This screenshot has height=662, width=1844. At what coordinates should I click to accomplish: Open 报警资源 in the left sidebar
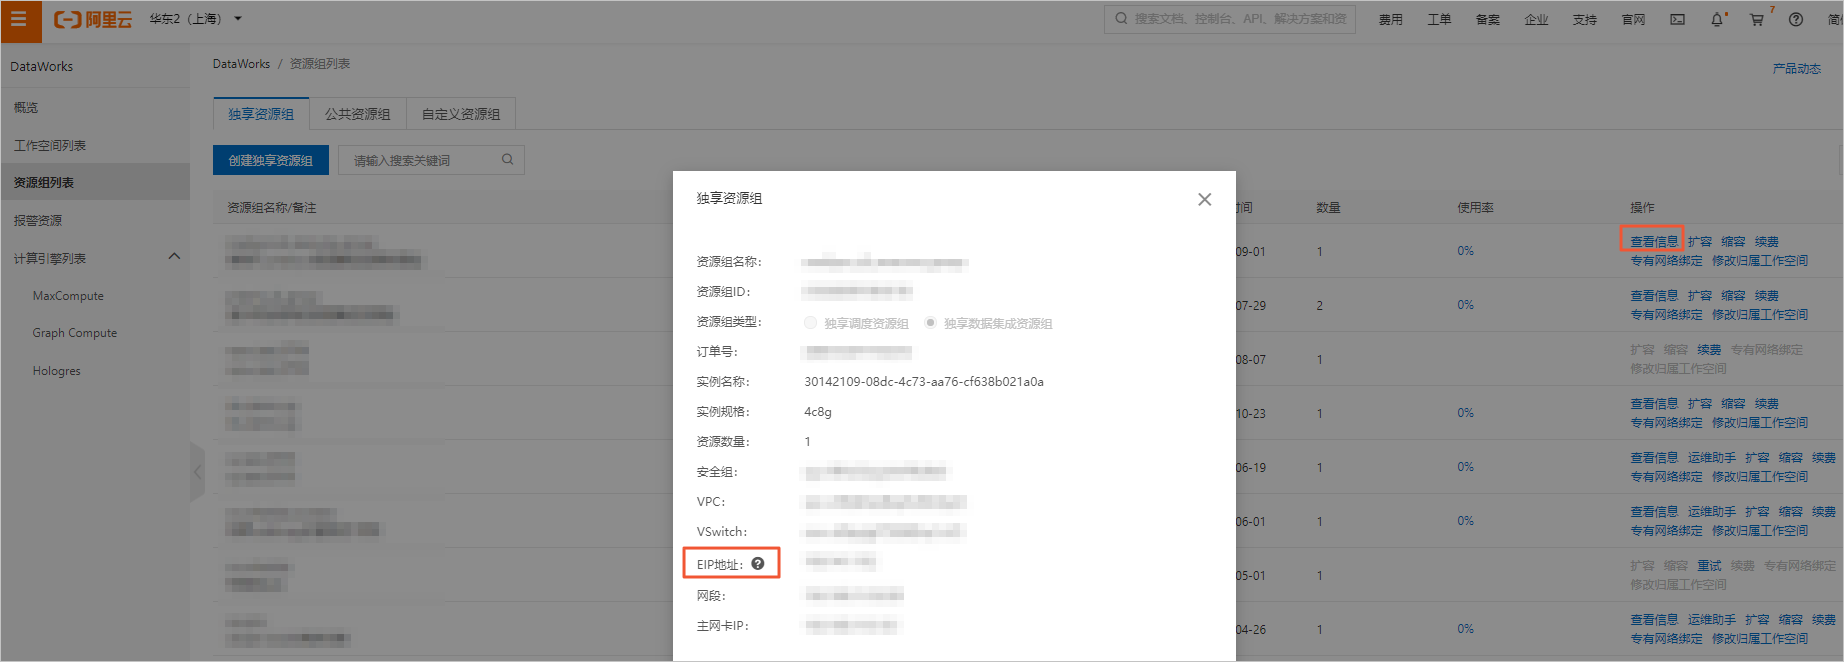[38, 221]
